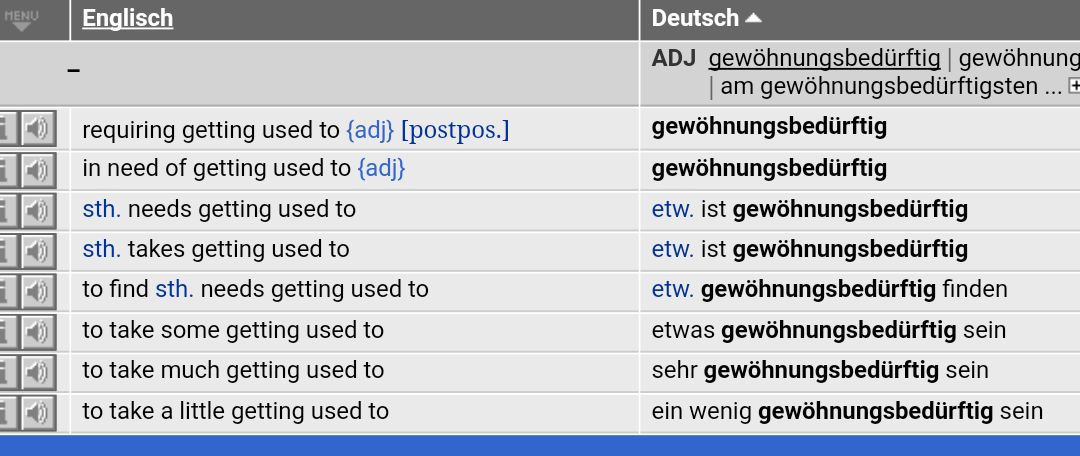The height and width of the screenshot is (456, 1080).
Task: Play audio for "to take a little getting used to"
Action: [39, 413]
